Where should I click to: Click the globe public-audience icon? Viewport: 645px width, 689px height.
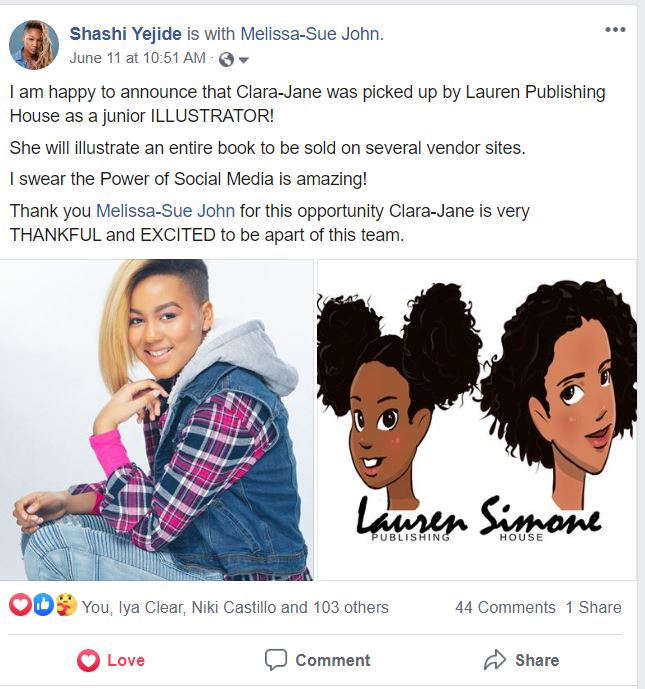point(226,59)
